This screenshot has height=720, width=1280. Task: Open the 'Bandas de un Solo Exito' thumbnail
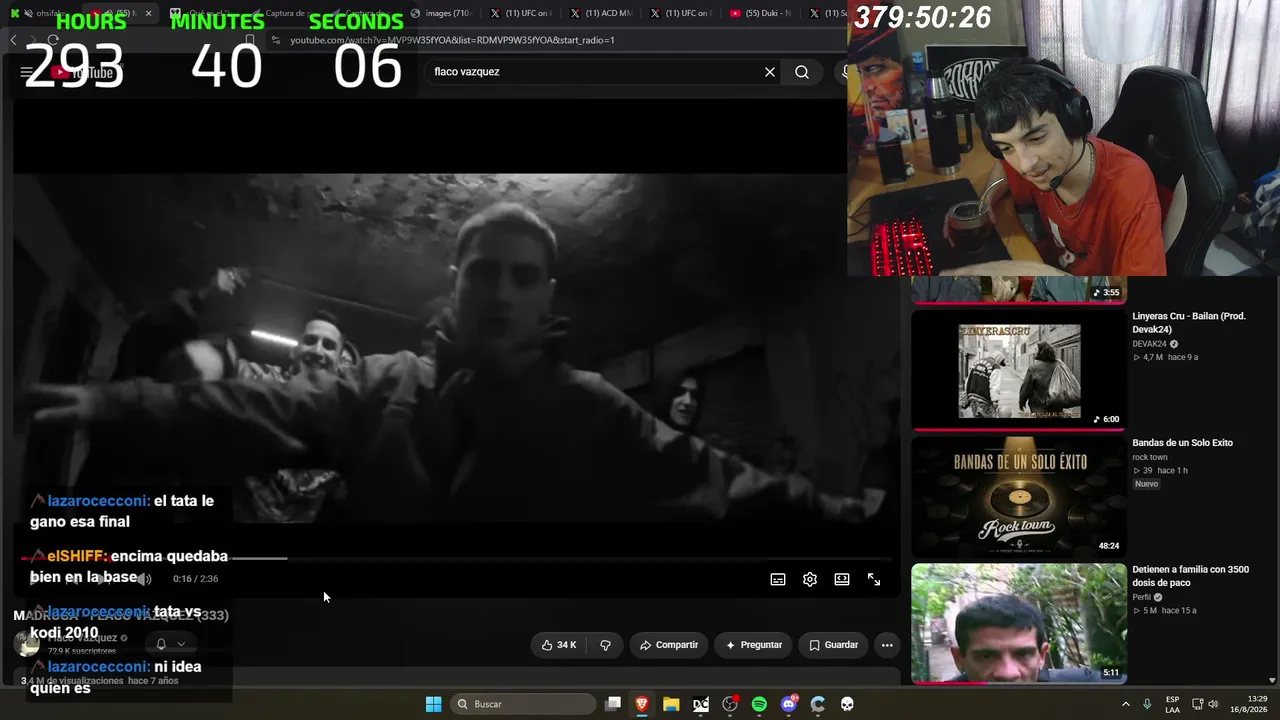pyautogui.click(x=1019, y=496)
